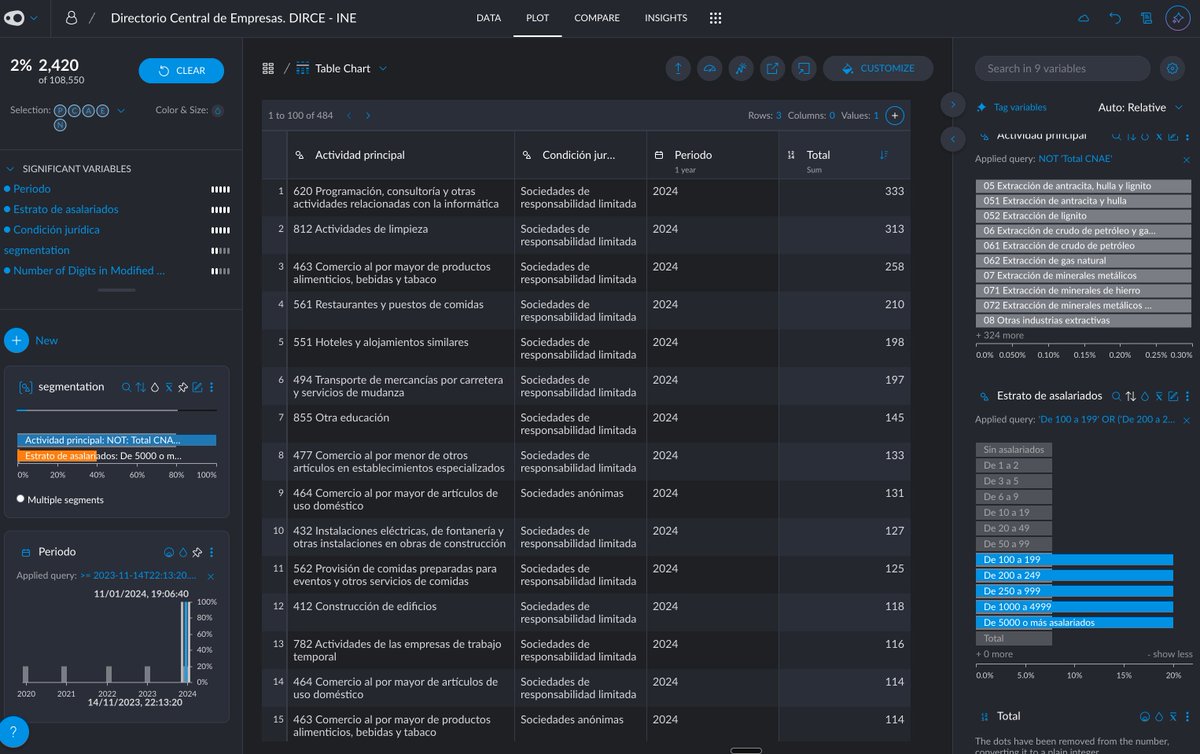Screen dimensions: 1200x754
Task: Open three-dot menu on Periodo card
Action: click(211, 552)
